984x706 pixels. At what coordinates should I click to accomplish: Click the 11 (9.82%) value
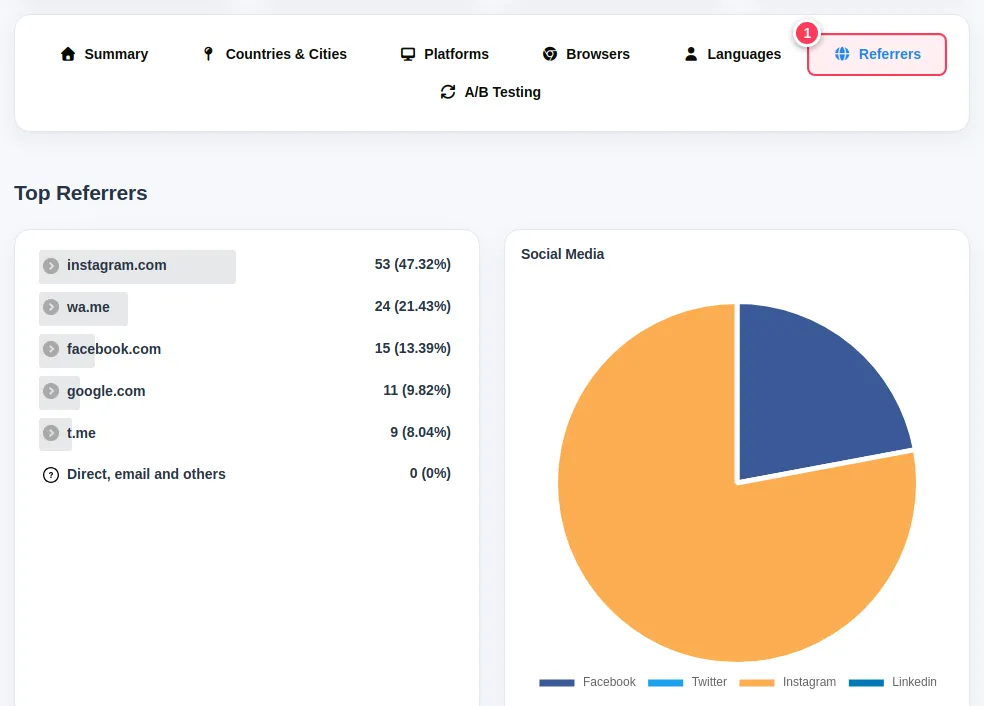(x=417, y=390)
